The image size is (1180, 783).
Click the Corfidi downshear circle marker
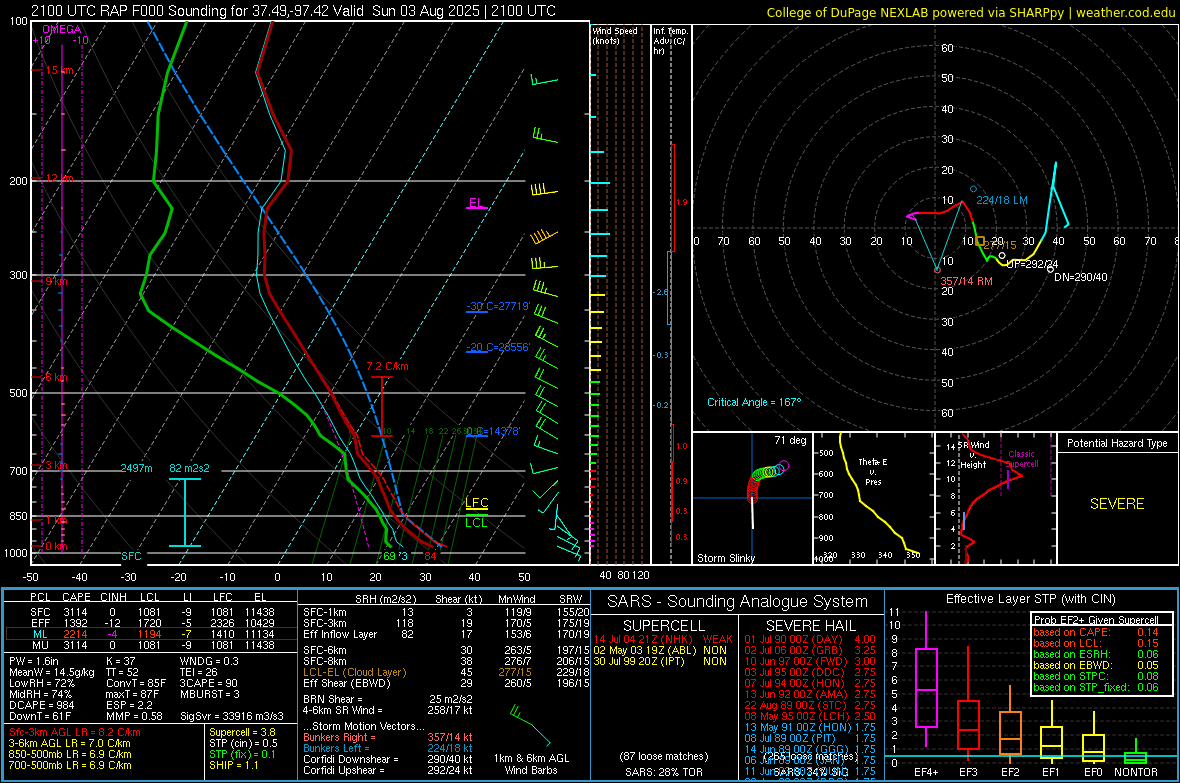point(1051,269)
